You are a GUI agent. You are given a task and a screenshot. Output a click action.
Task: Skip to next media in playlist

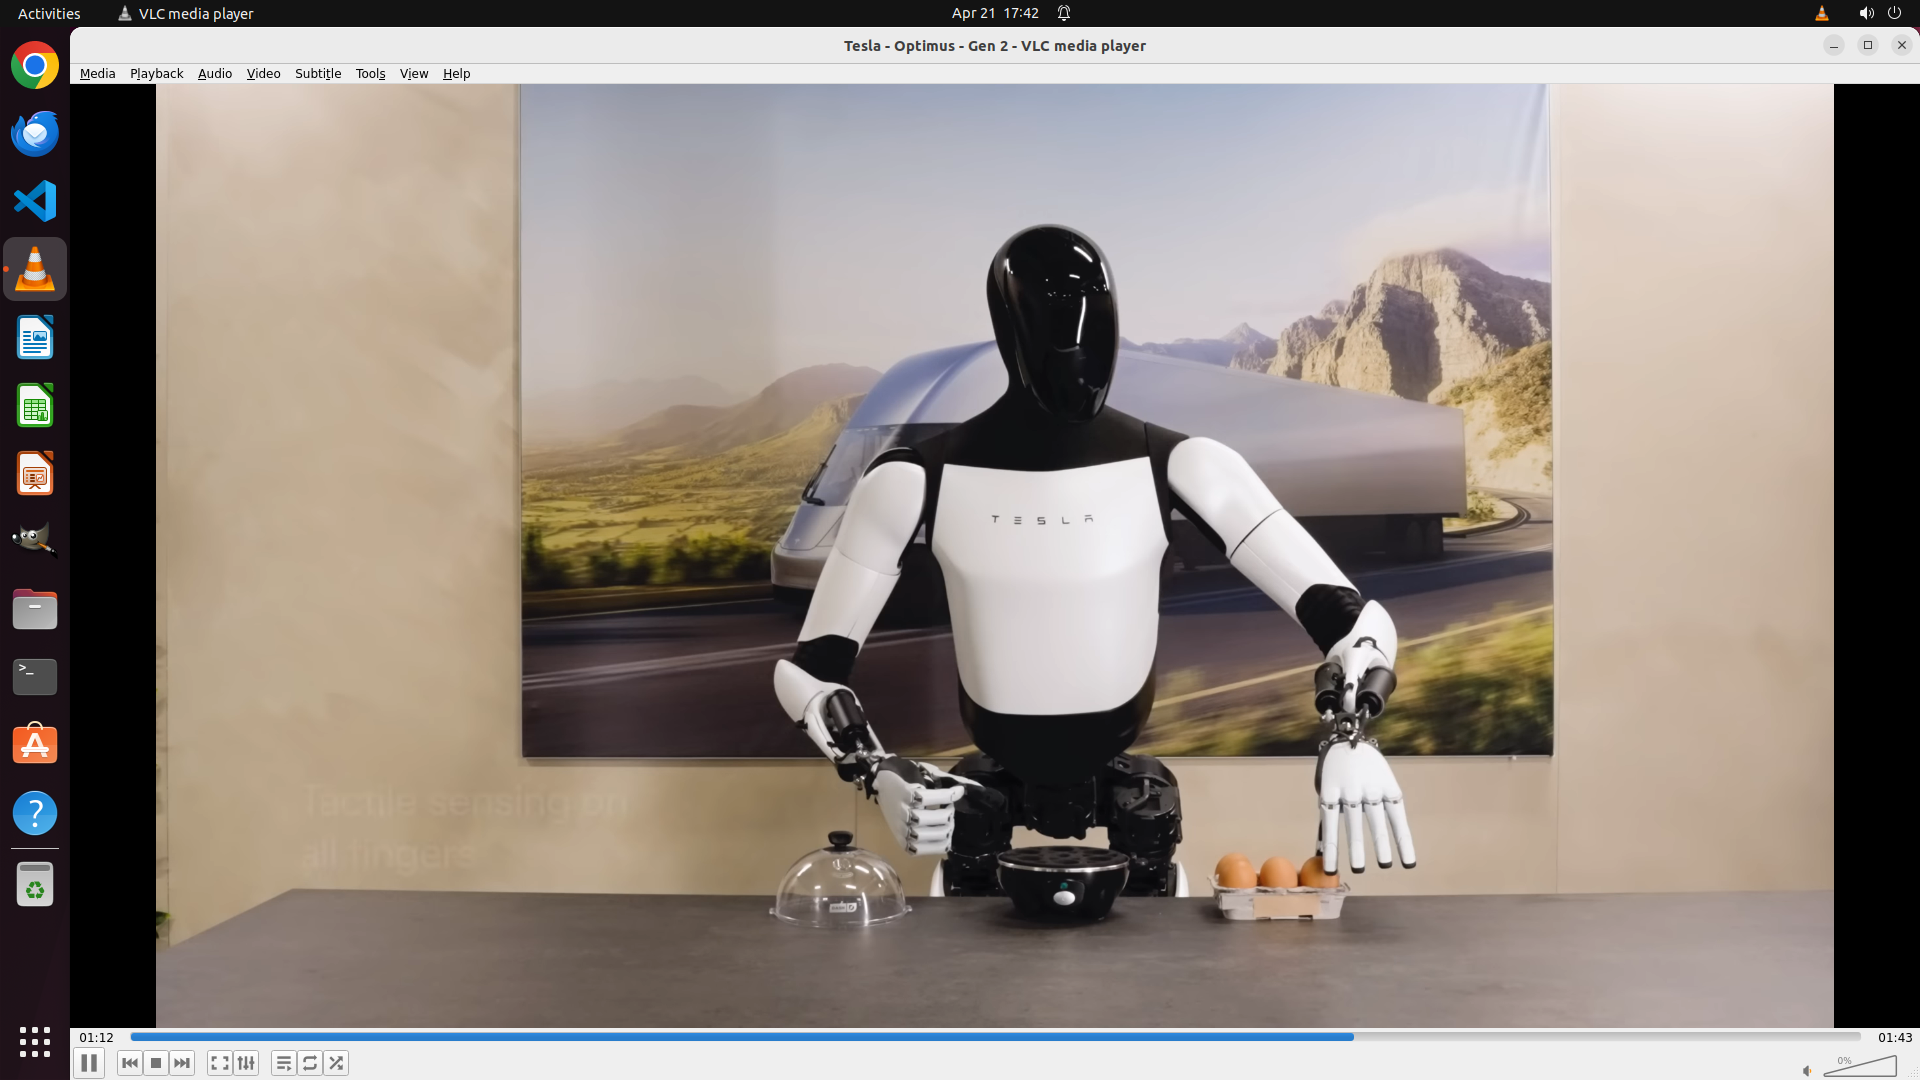pos(182,1063)
